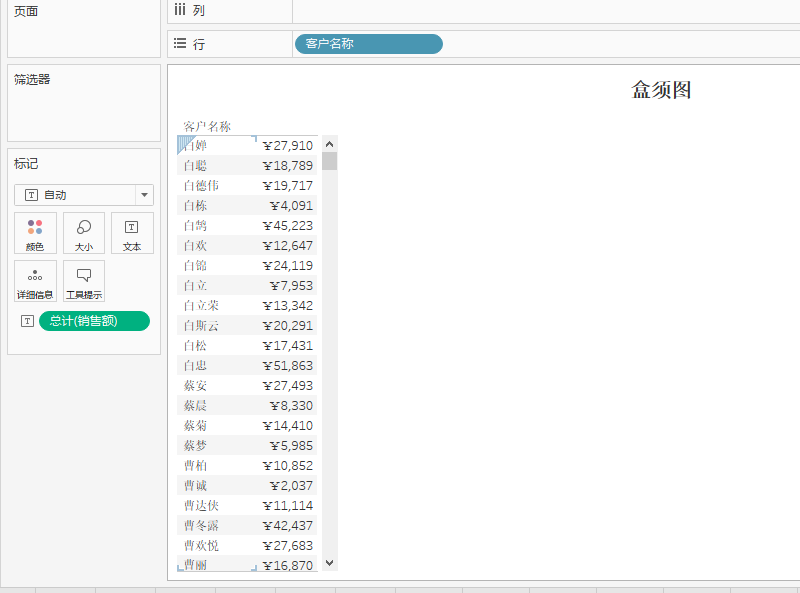Click the 盒须图 chart title
The height and width of the screenshot is (593, 800).
coord(661,90)
